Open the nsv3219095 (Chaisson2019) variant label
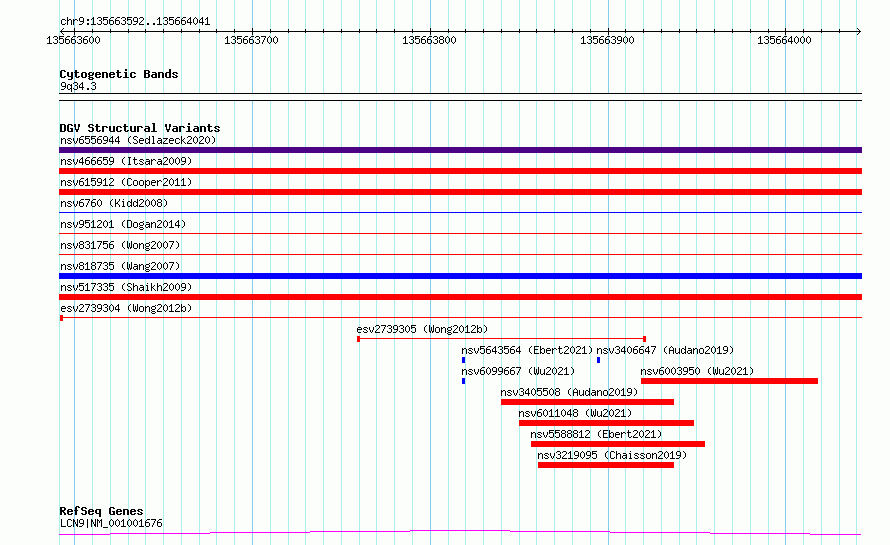The width and height of the screenshot is (890, 545). (612, 455)
